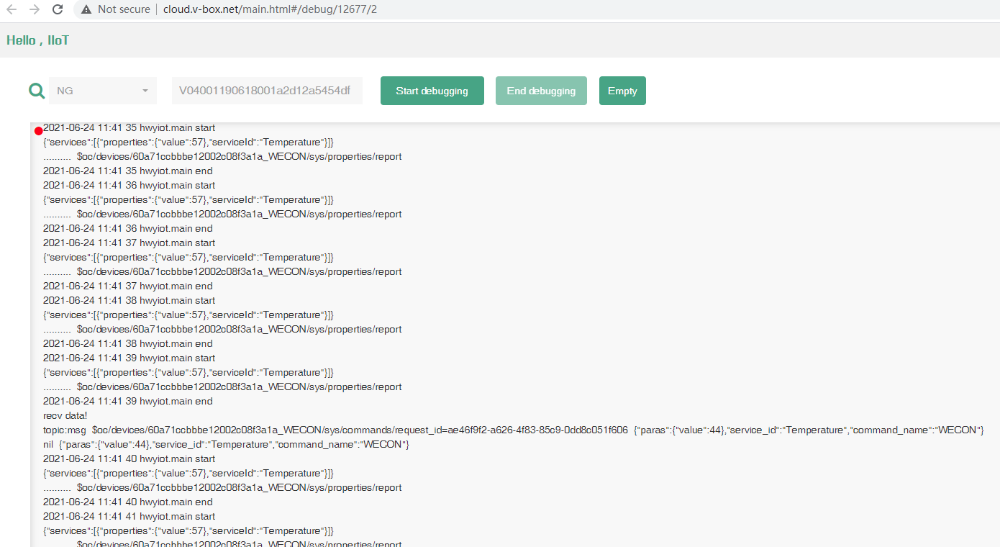1000x547 pixels.
Task: Click the 11:41 41 hwyiot.main start line
Action: 129,516
